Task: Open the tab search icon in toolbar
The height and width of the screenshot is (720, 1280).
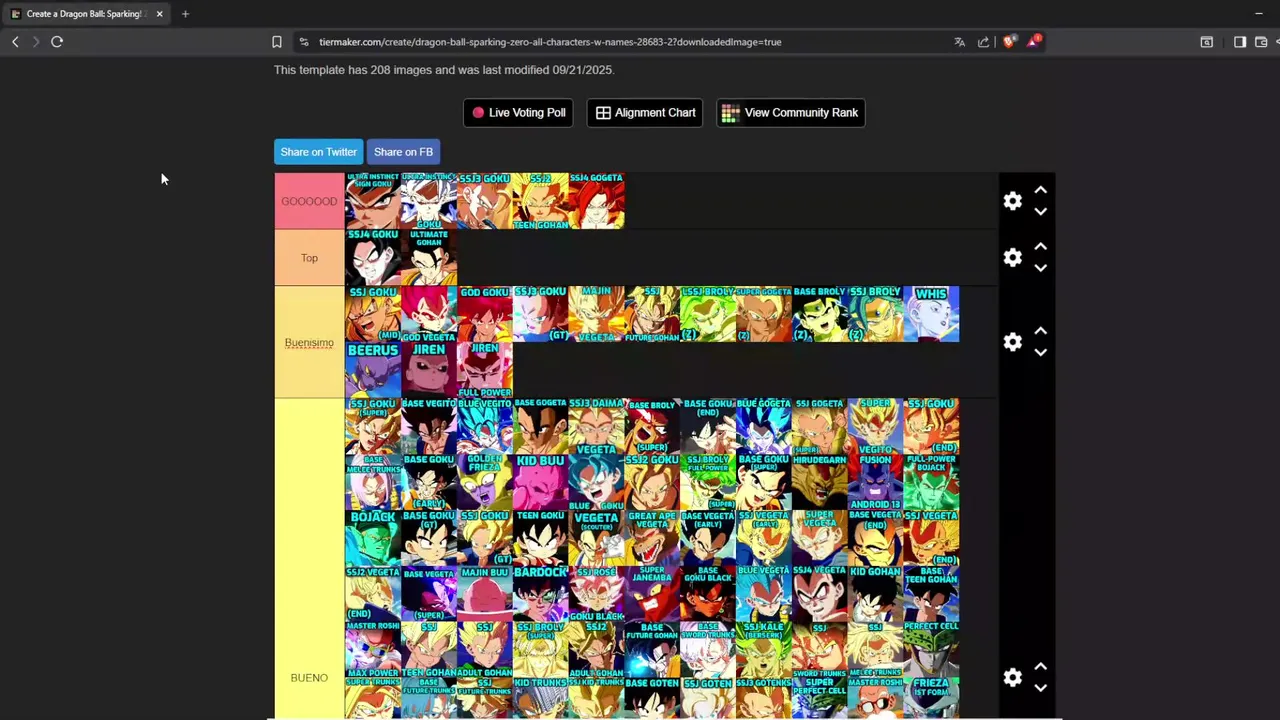Action: [1207, 42]
